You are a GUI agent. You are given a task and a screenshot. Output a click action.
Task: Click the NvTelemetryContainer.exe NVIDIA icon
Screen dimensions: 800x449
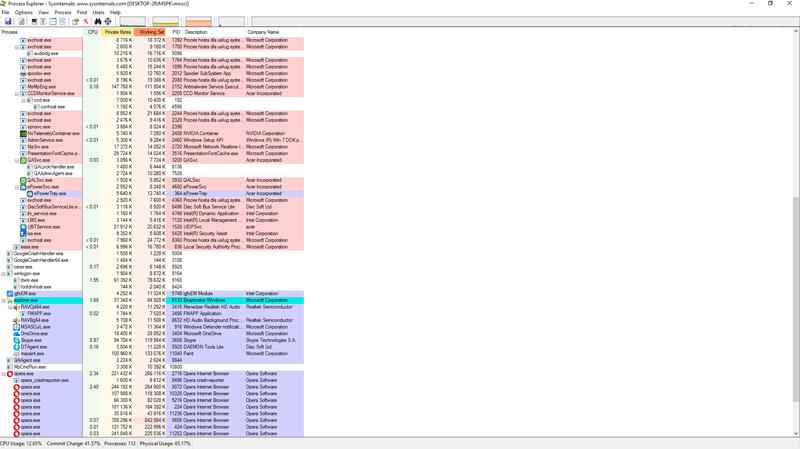click(x=23, y=133)
